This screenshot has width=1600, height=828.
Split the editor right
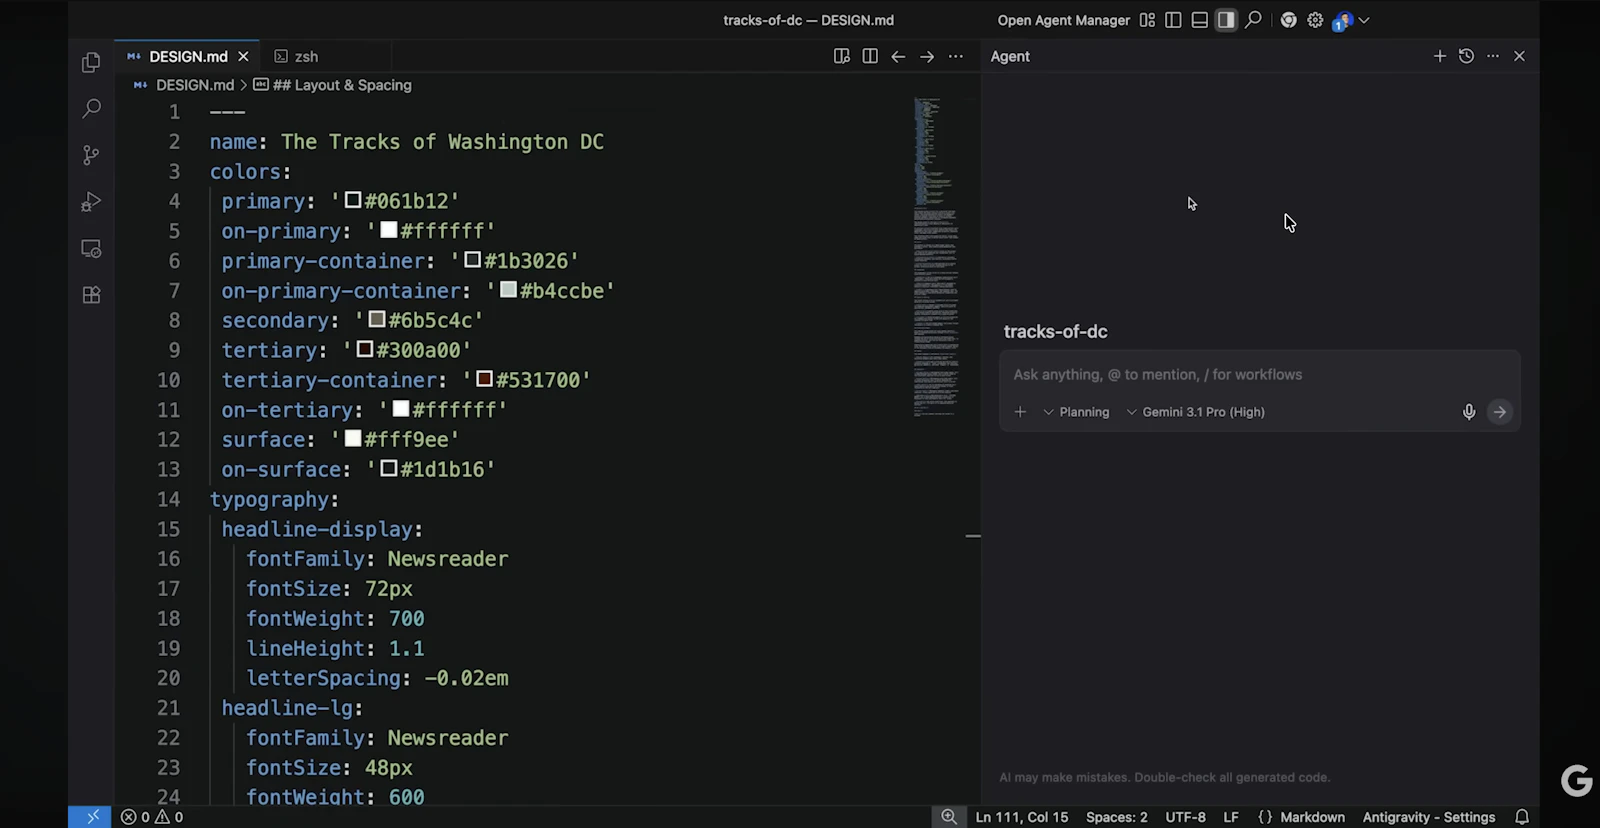870,56
